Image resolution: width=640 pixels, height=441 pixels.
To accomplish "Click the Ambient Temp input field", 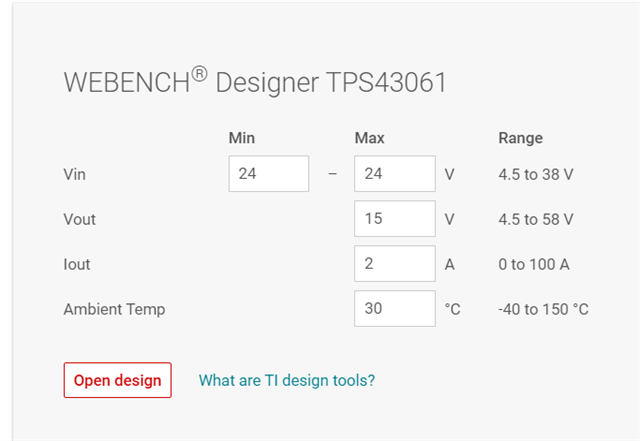I will 394,309.
